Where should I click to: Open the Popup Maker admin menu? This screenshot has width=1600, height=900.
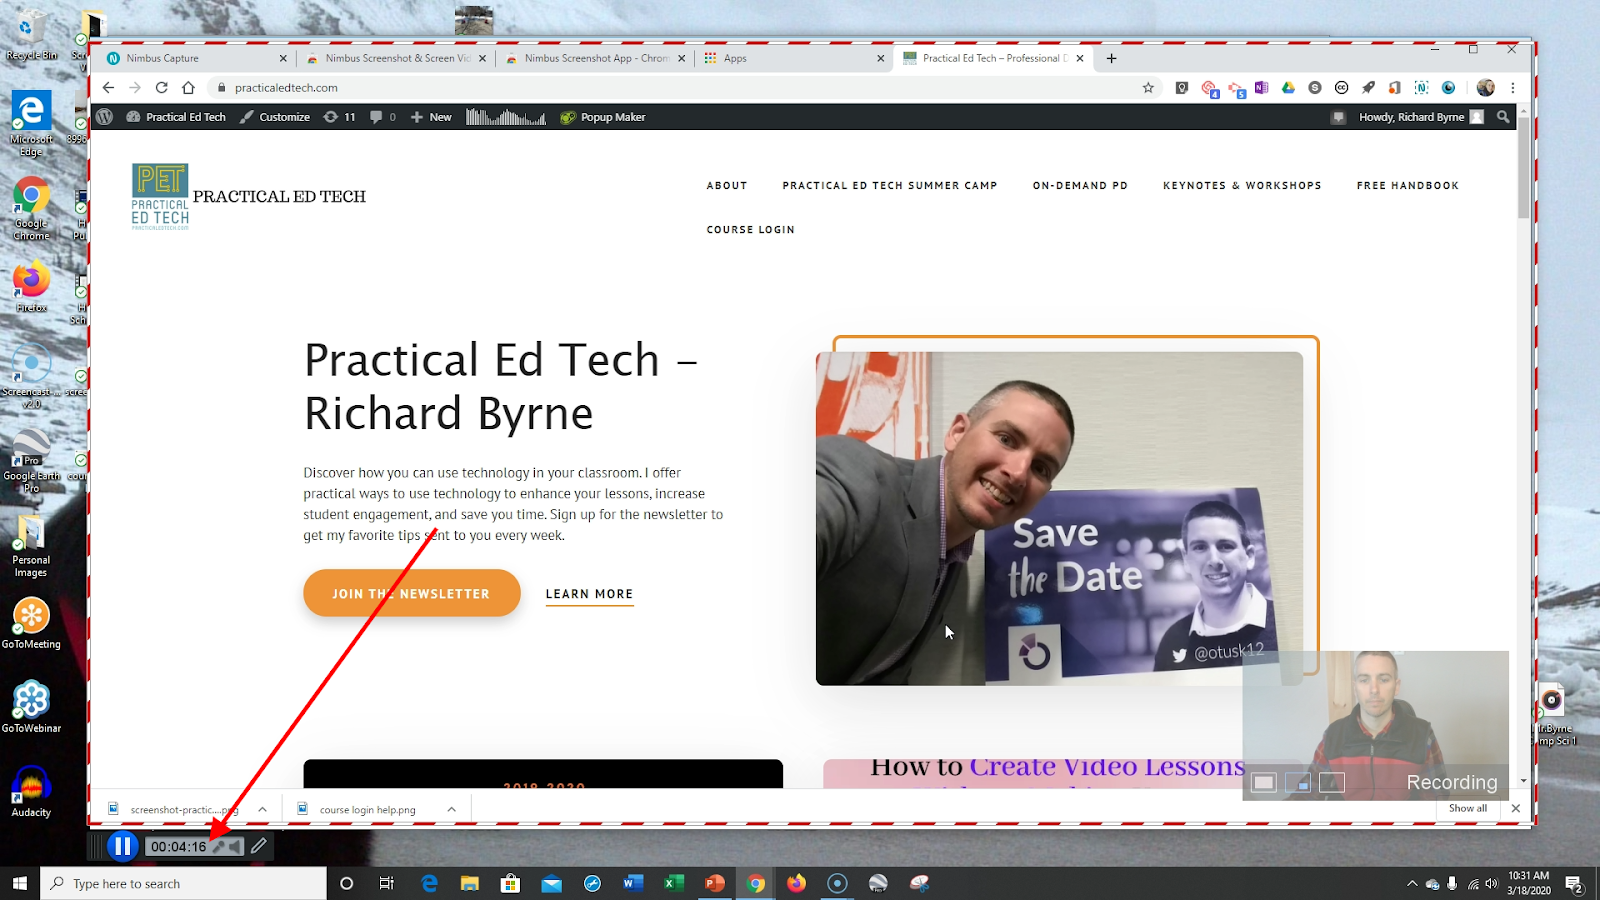(x=603, y=117)
